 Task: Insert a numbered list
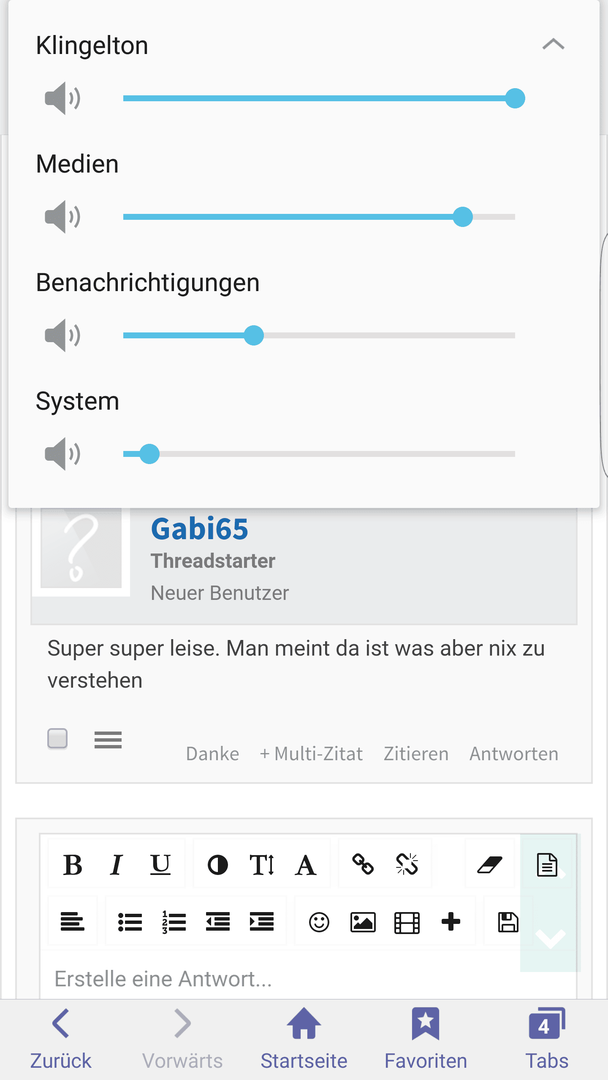tap(174, 922)
